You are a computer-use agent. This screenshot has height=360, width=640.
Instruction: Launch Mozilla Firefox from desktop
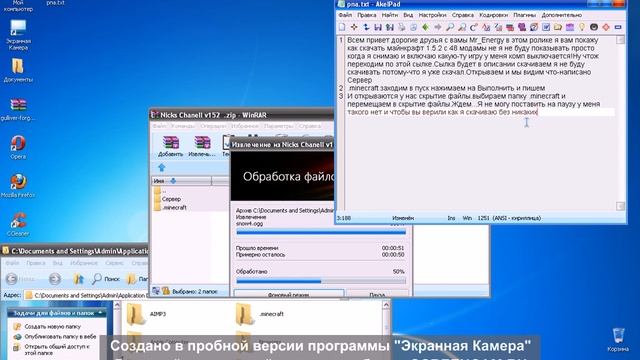[18, 186]
